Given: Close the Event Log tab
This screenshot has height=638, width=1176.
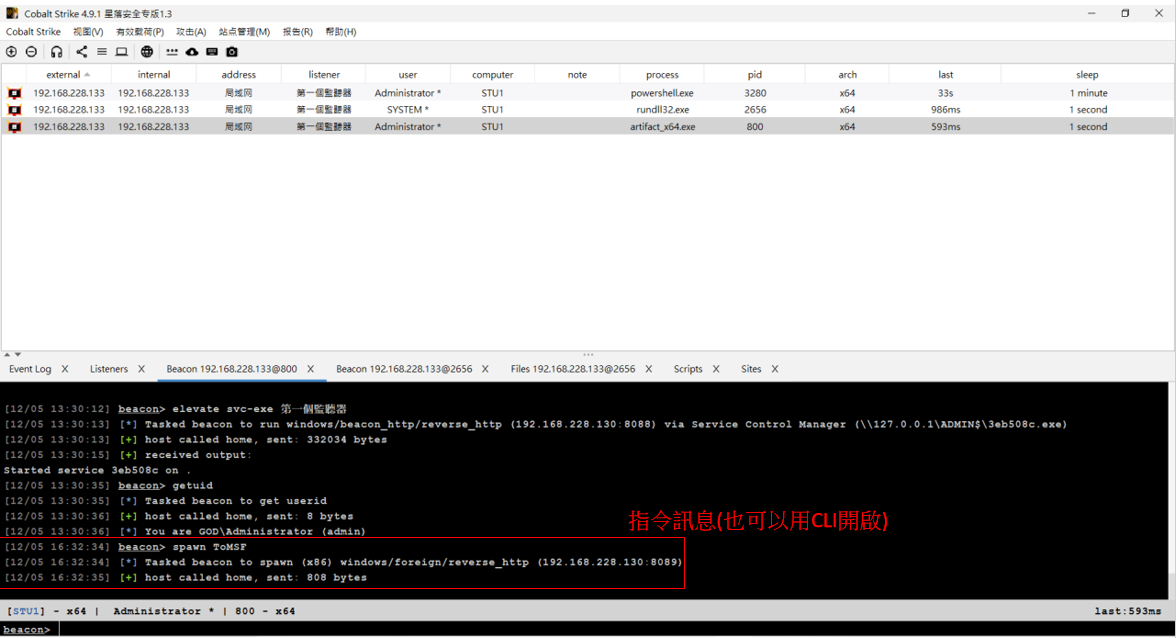Looking at the screenshot, I should (64, 369).
